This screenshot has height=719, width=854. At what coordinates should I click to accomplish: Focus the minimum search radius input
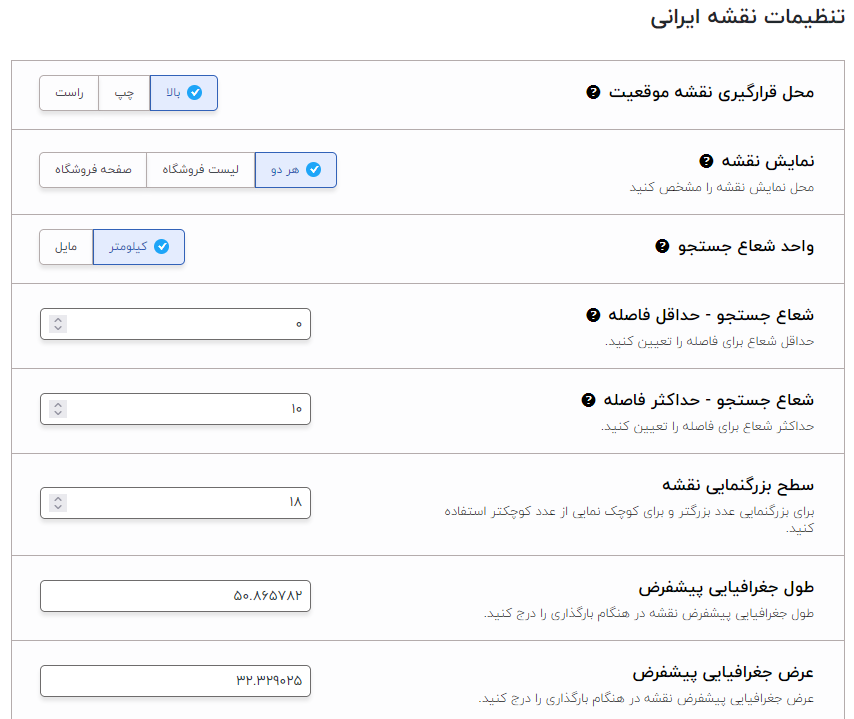(175, 324)
